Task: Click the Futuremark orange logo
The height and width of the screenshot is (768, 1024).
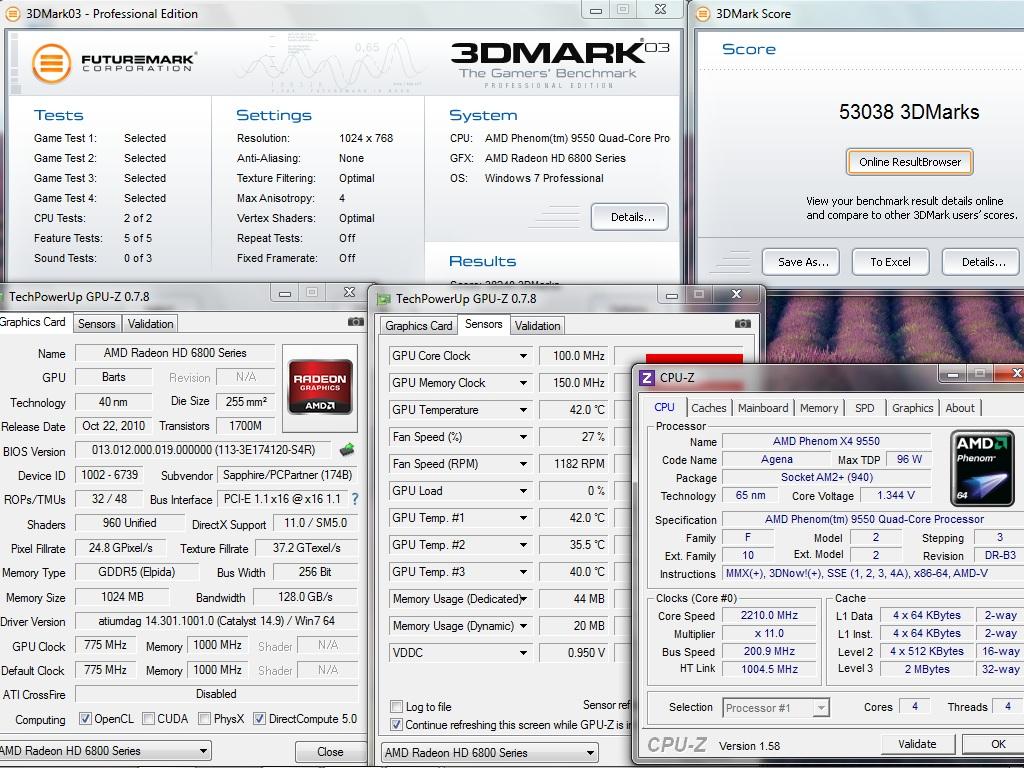Action: [52, 63]
